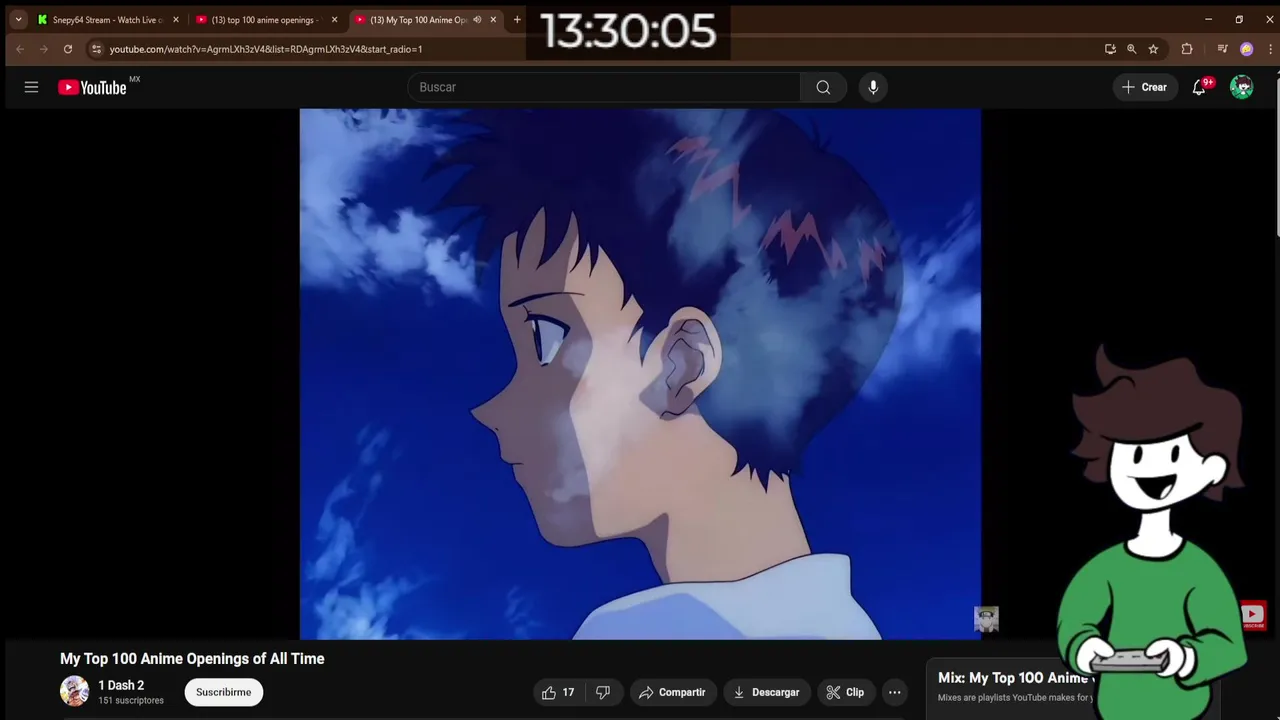Open Compartir share dialog
Screen dimensions: 1280x720
click(x=672, y=692)
